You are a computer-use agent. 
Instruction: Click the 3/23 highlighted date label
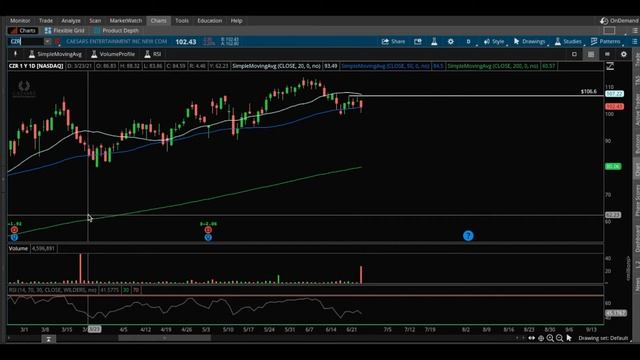click(94, 329)
